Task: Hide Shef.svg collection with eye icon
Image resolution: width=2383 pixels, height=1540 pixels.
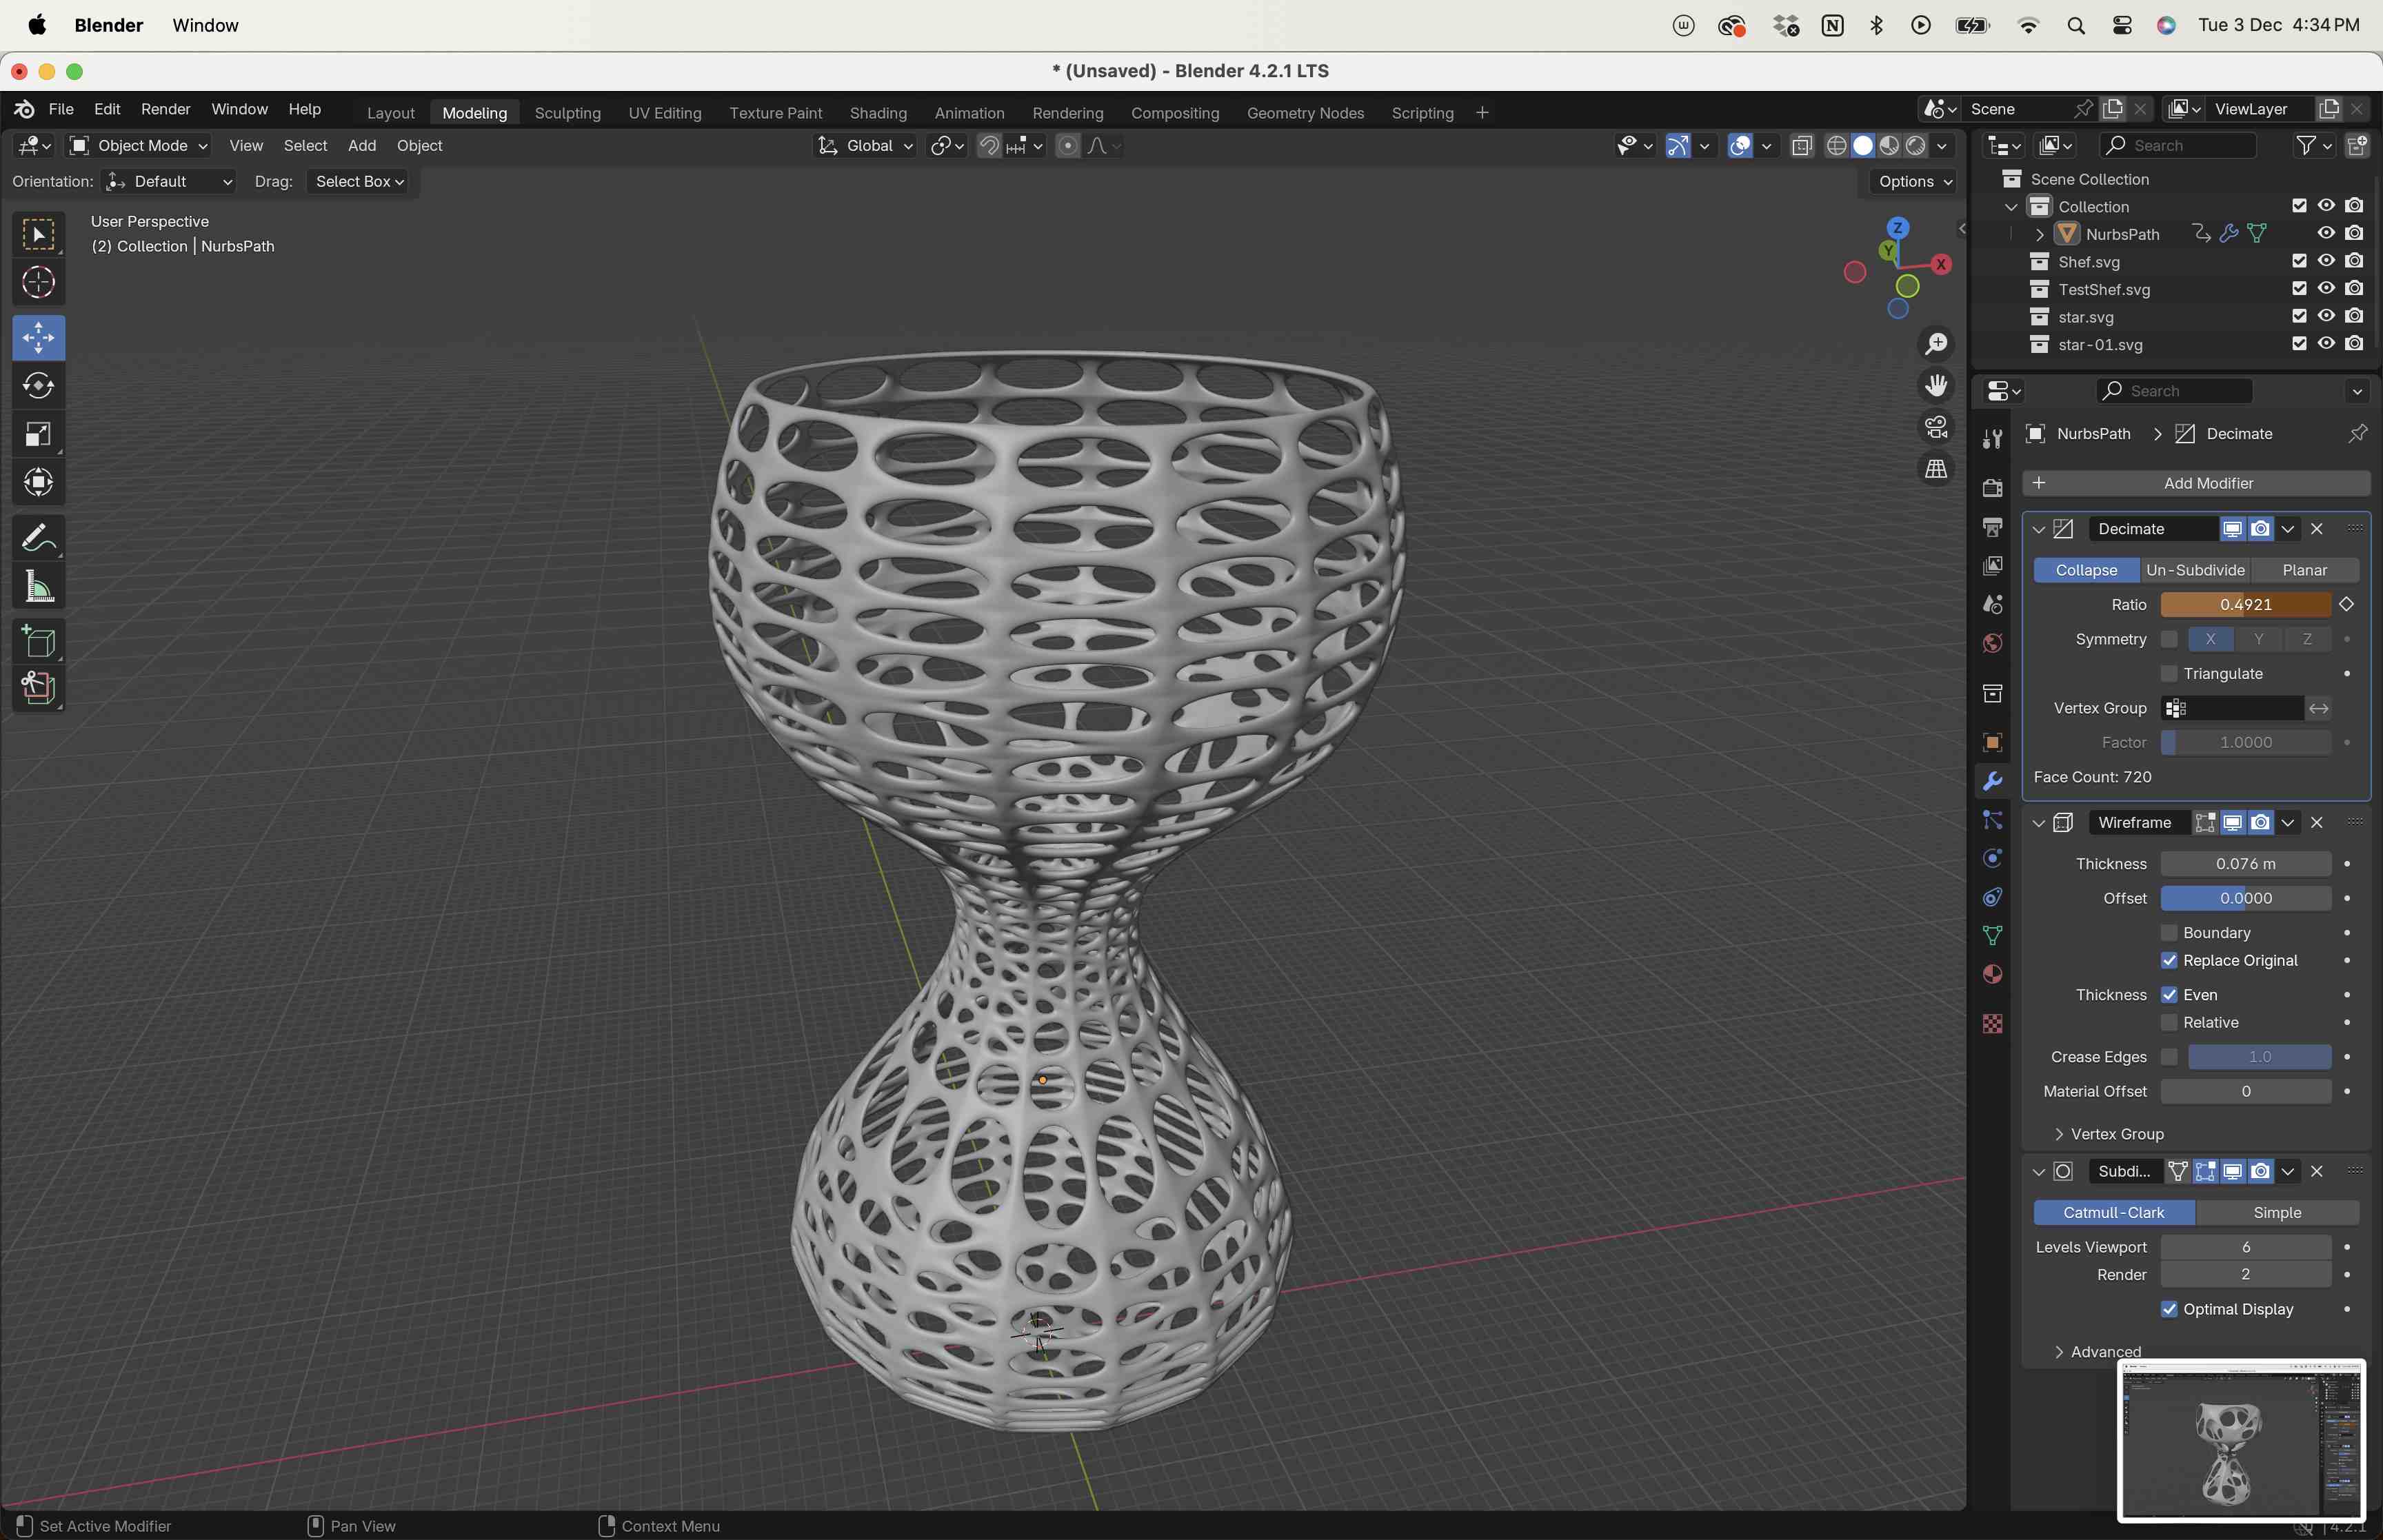Action: pos(2326,261)
